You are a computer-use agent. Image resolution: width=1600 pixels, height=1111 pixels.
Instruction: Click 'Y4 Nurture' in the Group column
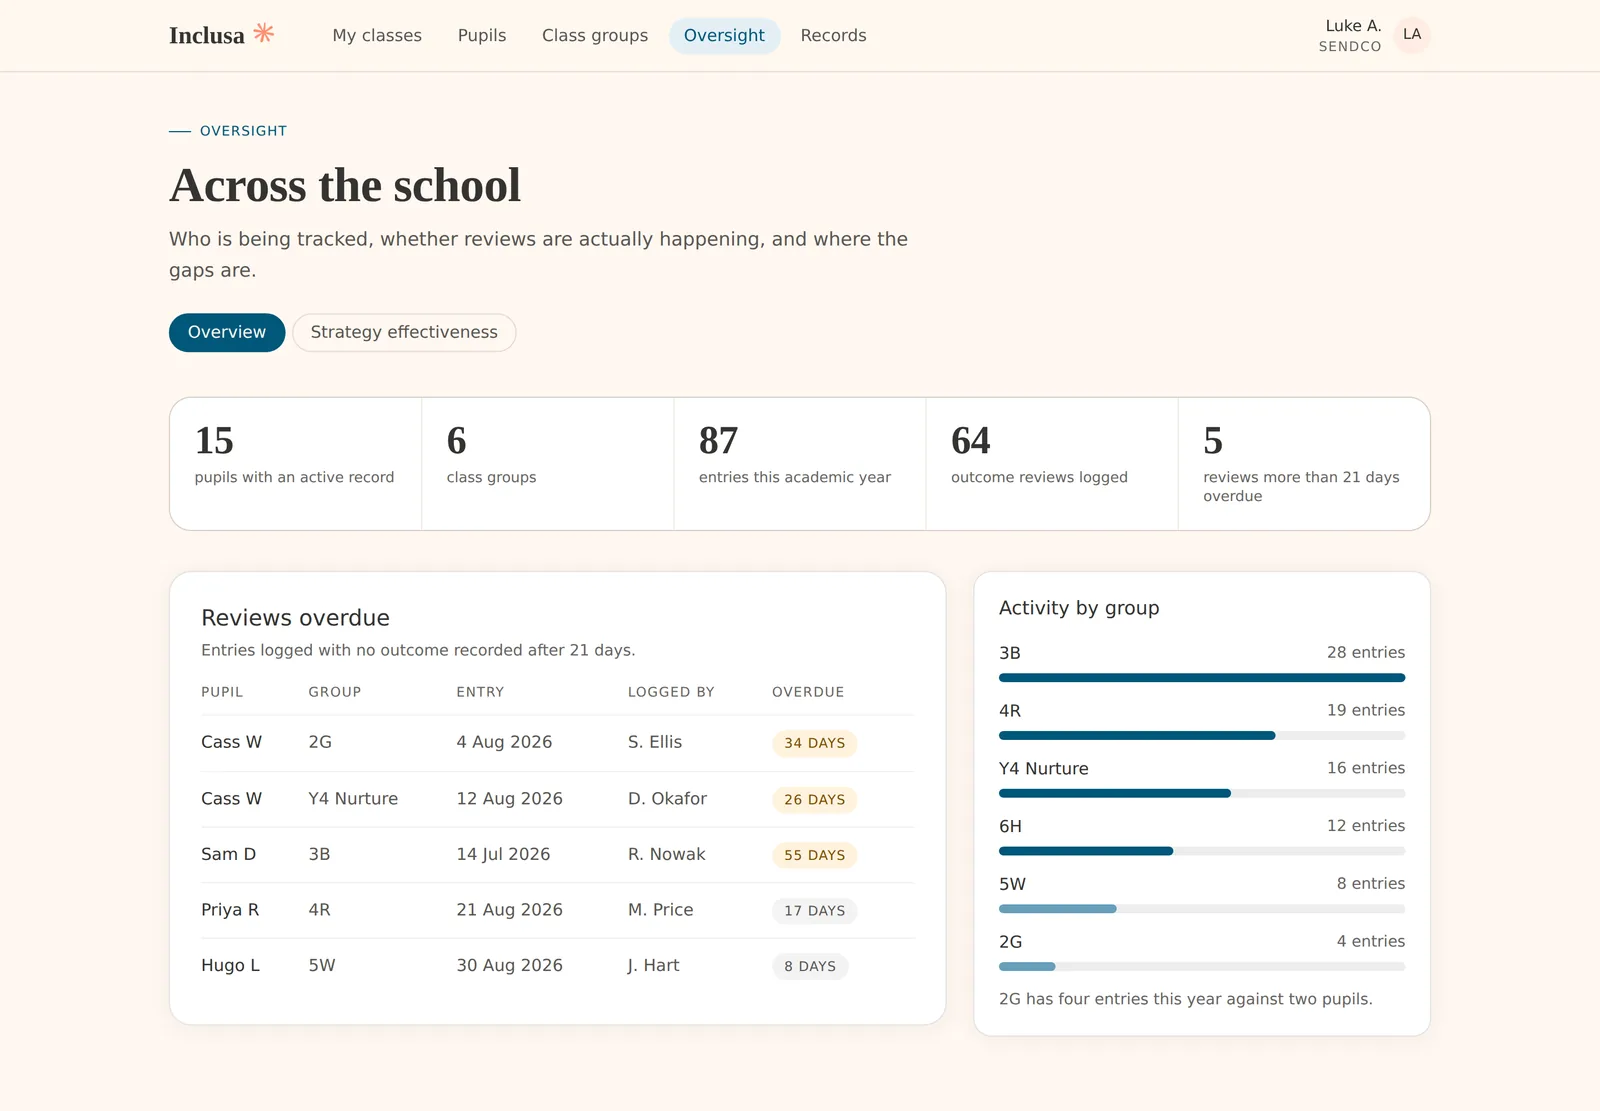pos(353,798)
